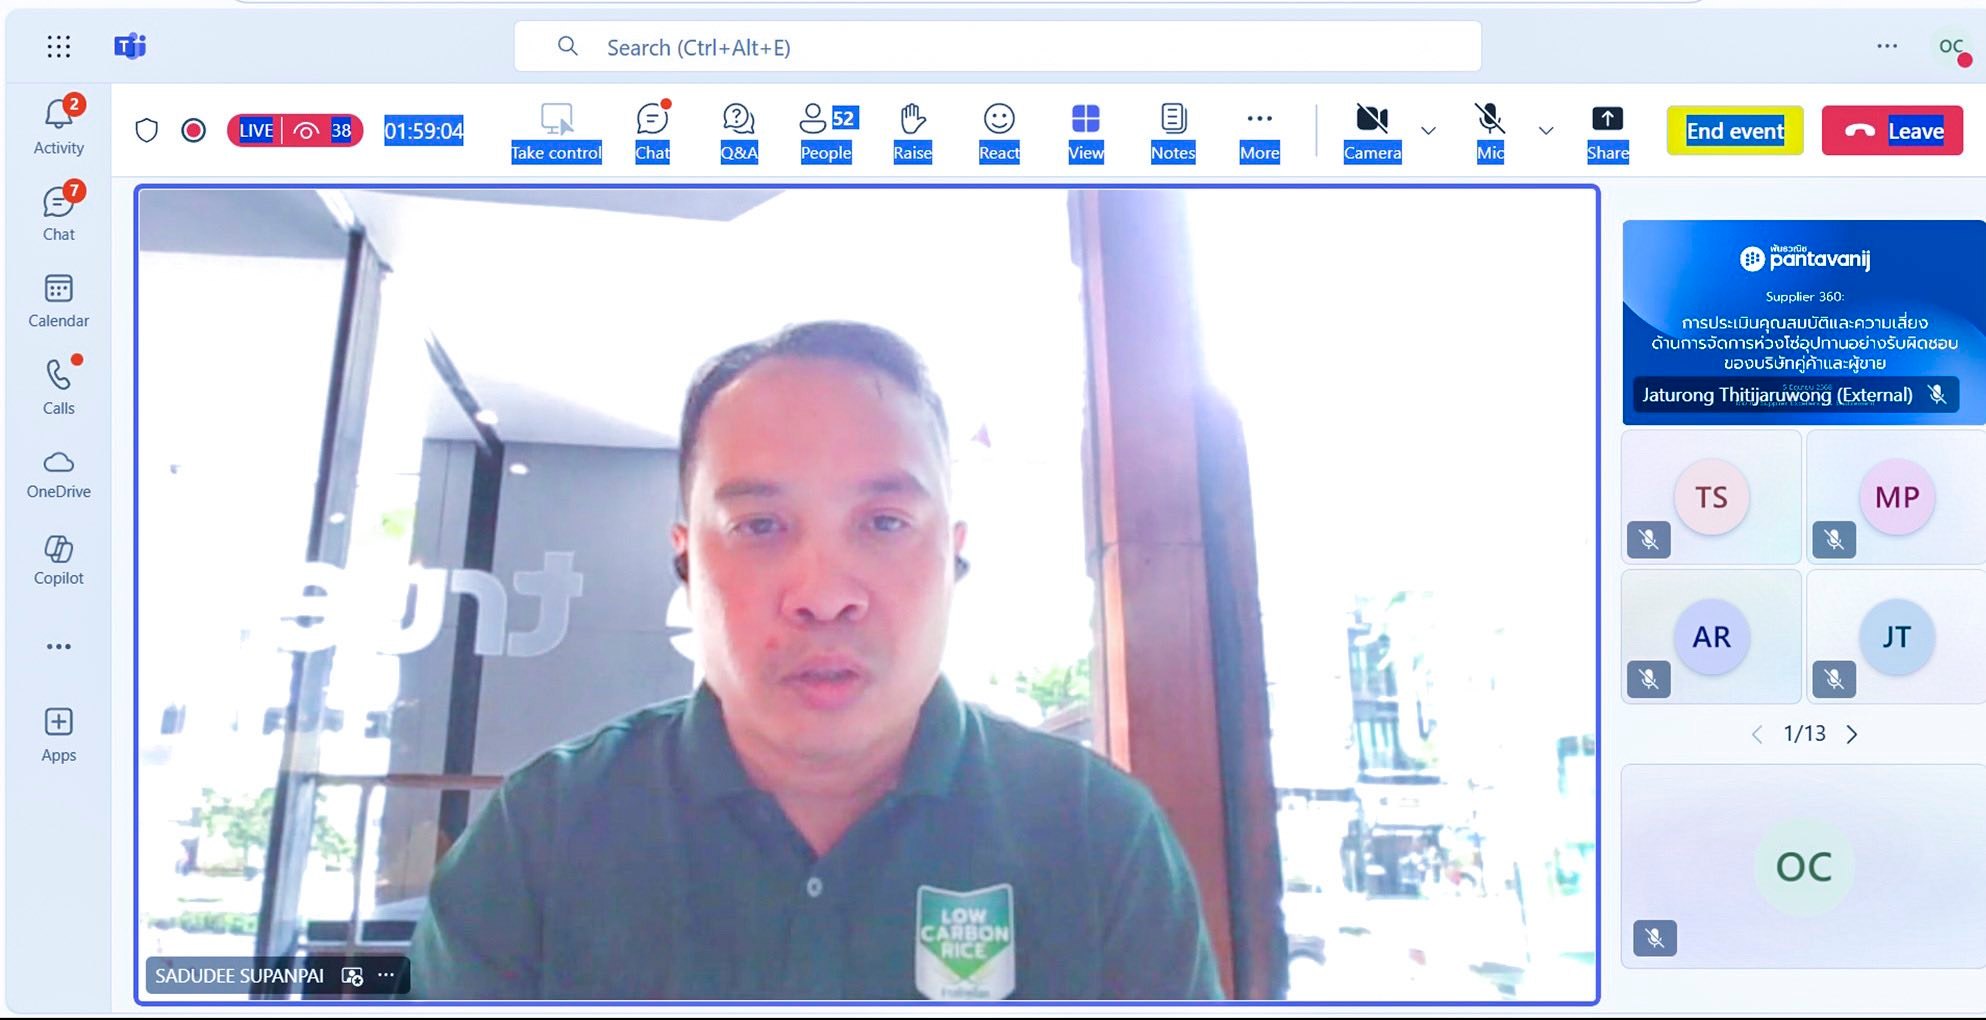Share your screen content
Image resolution: width=1986 pixels, height=1020 pixels.
pyautogui.click(x=1606, y=130)
